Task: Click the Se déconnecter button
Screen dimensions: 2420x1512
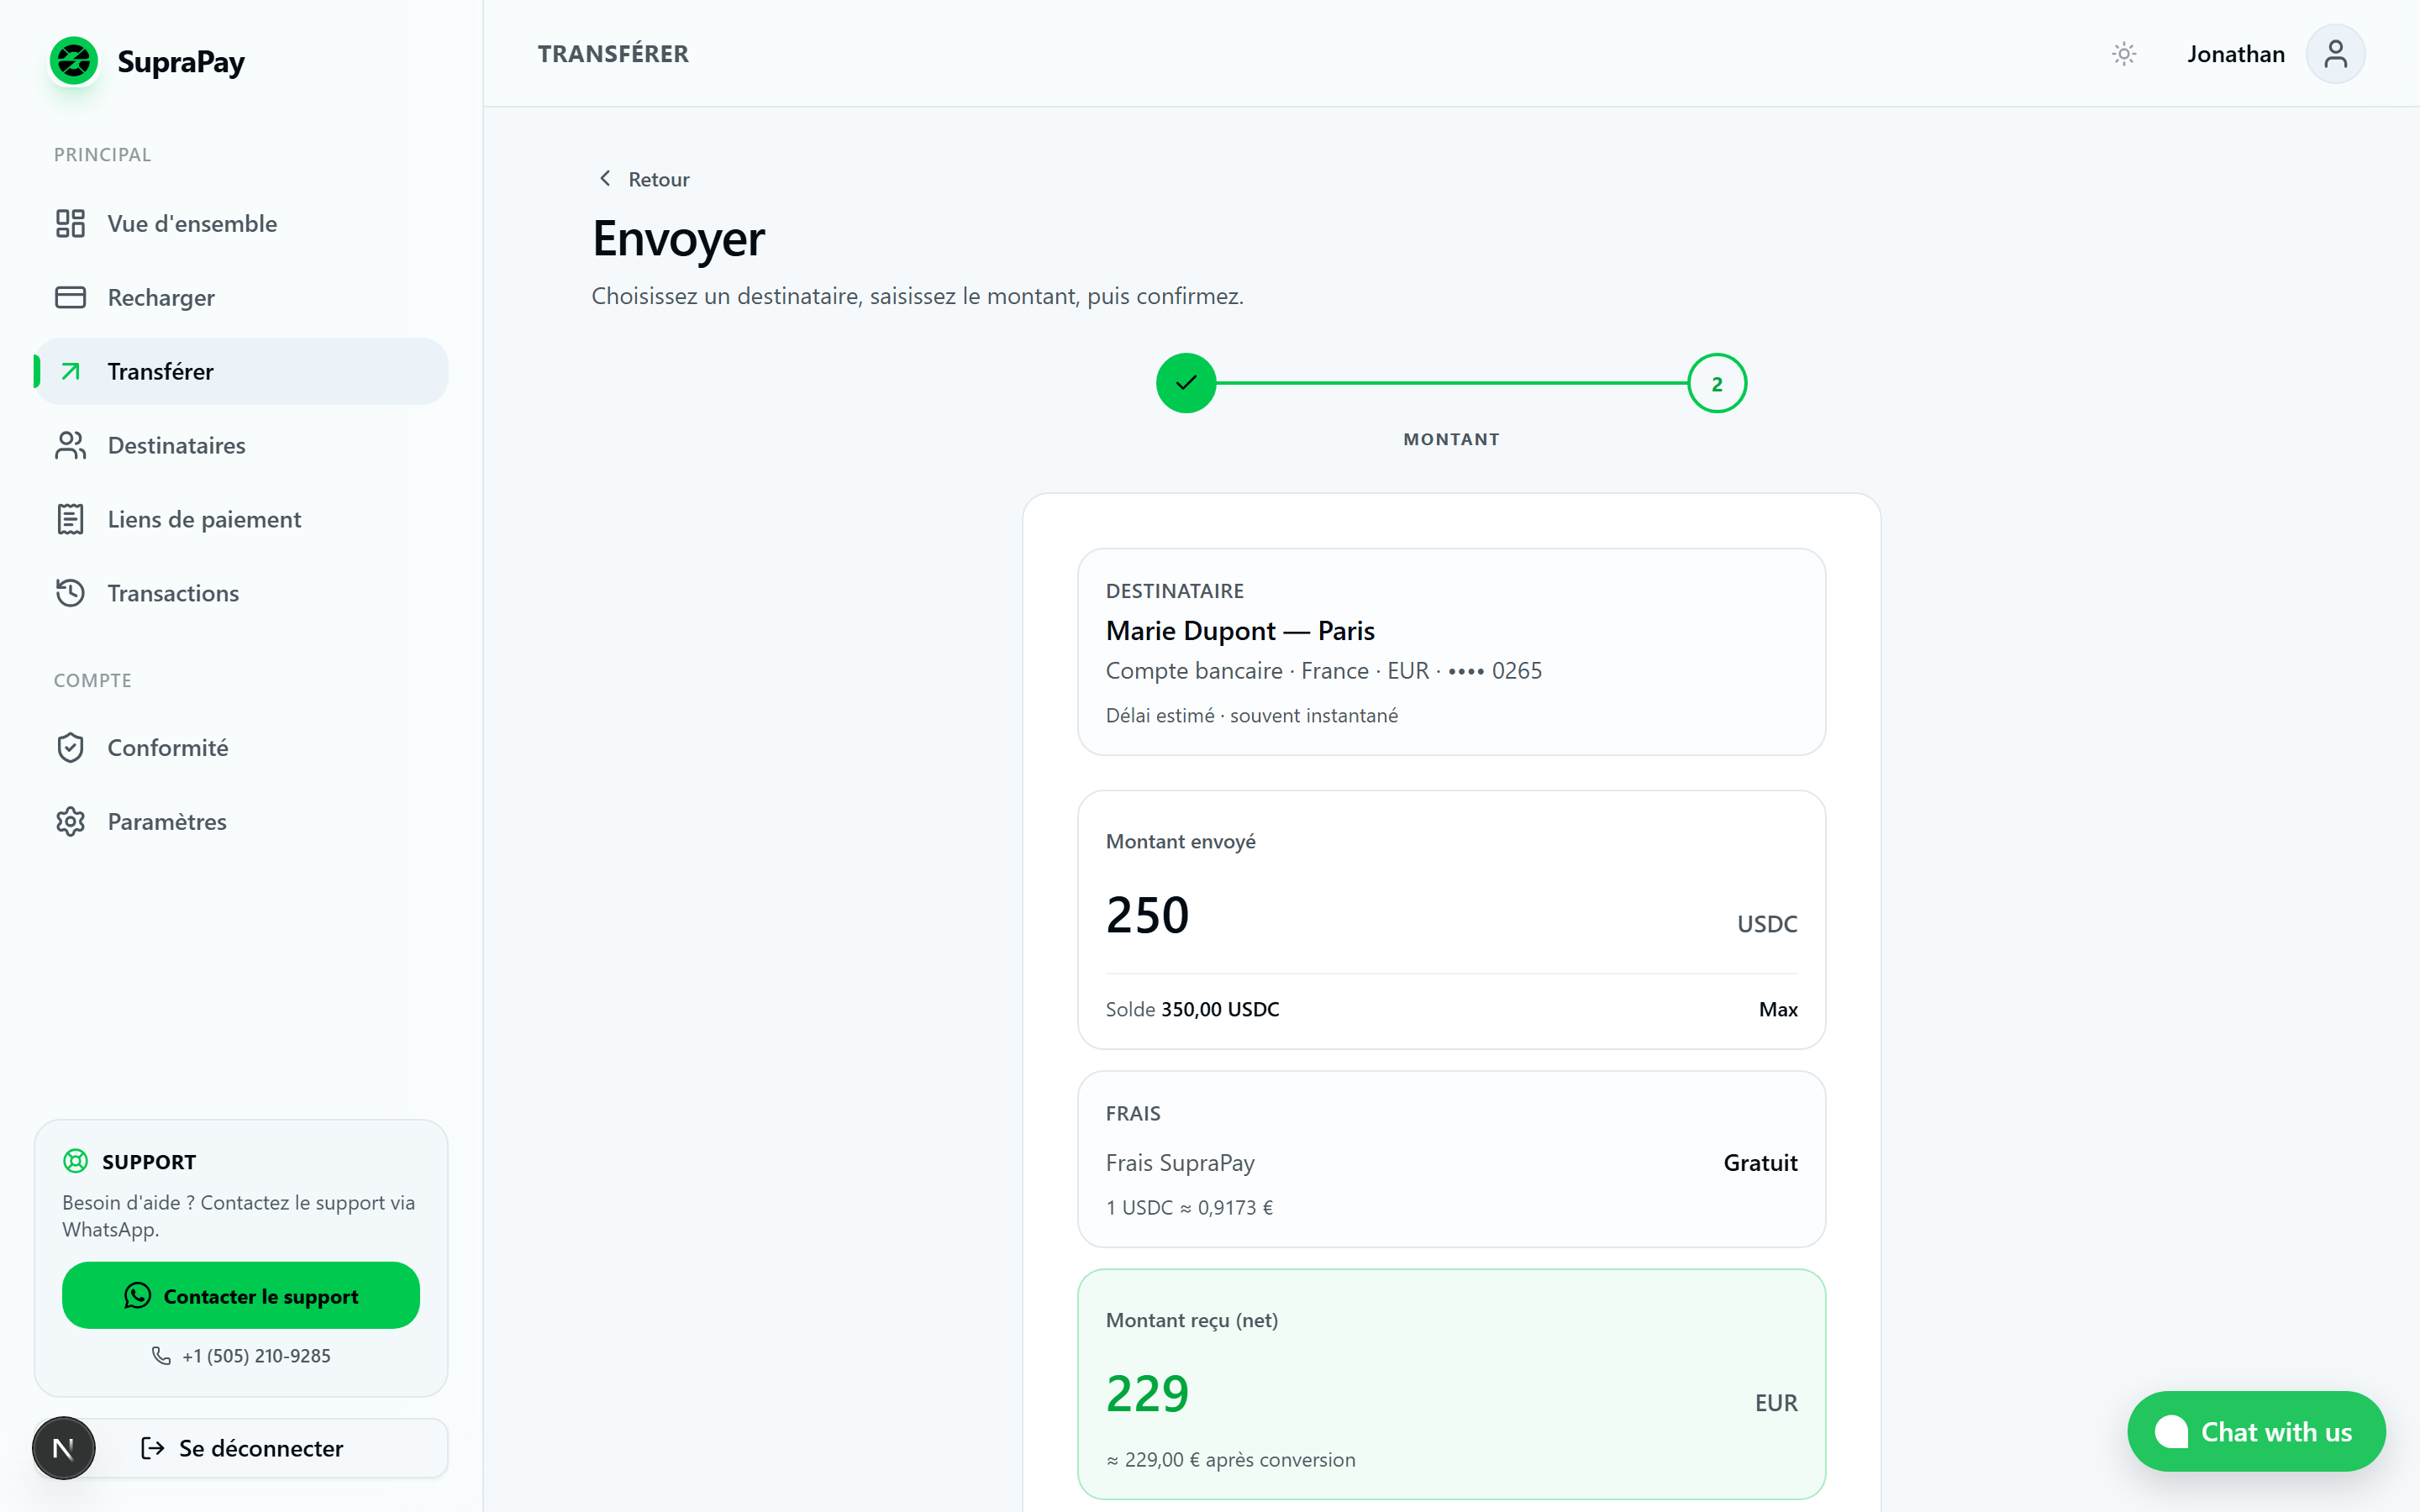Action: tap(241, 1447)
